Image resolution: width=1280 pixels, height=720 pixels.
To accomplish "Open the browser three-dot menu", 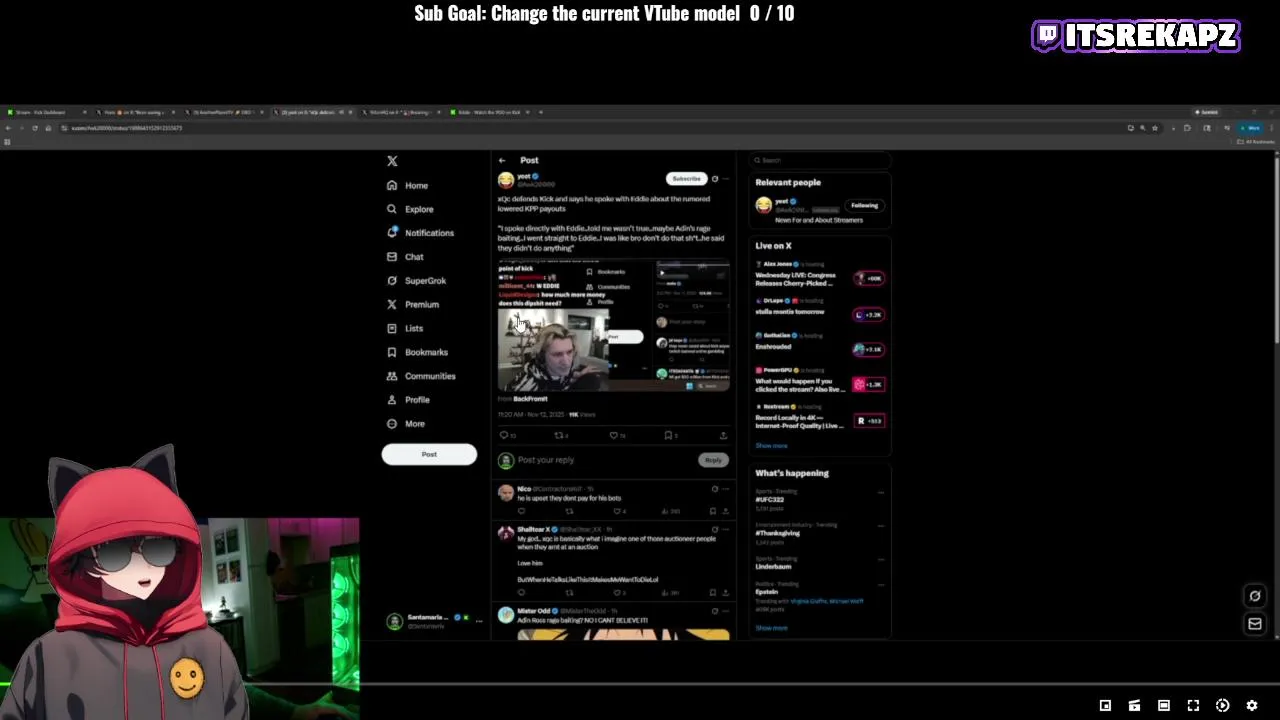I will click(x=1272, y=128).
